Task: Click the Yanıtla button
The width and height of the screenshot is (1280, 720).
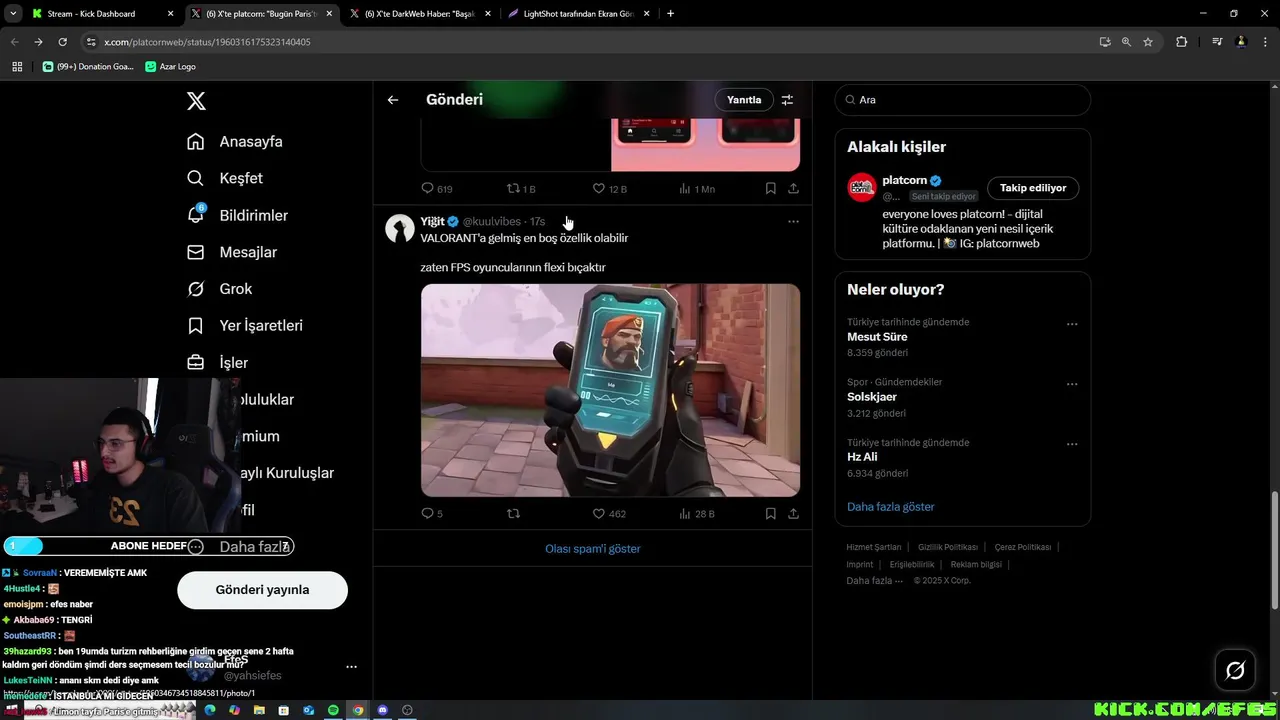Action: pos(744,100)
